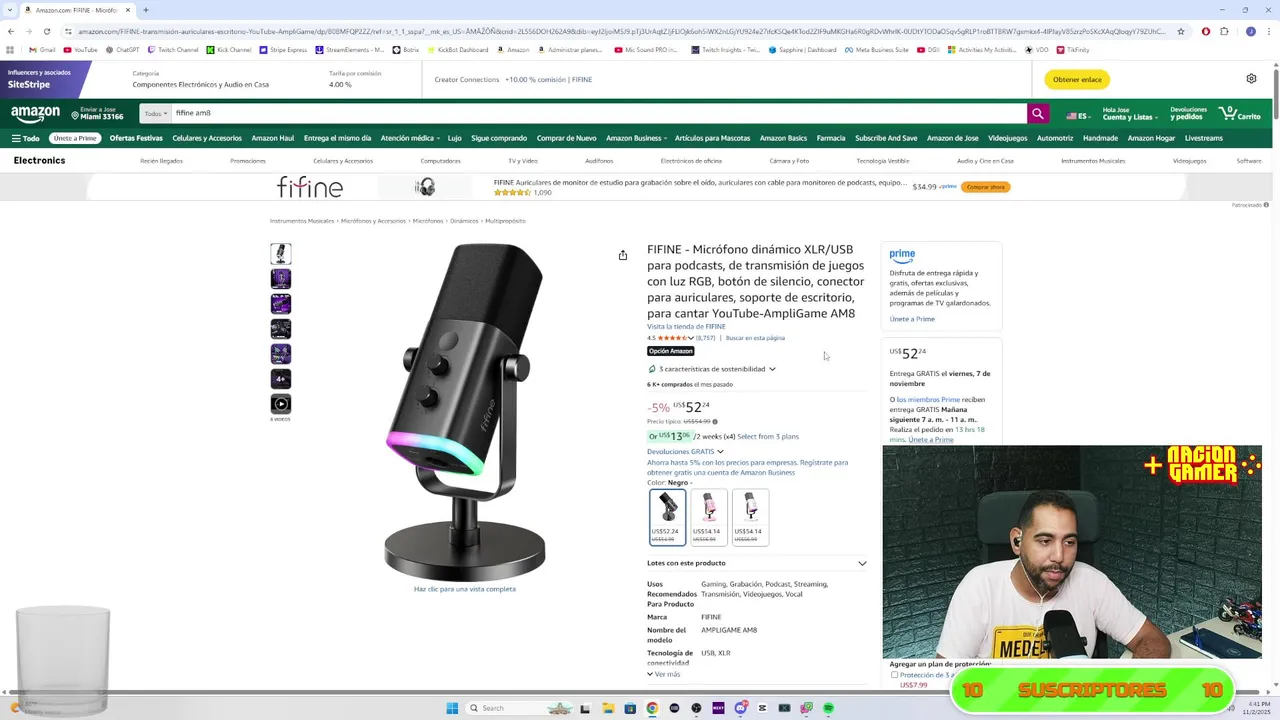The width and height of the screenshot is (1280, 720).
Task: Go to Amazon Haul in nav bar
Action: point(273,138)
